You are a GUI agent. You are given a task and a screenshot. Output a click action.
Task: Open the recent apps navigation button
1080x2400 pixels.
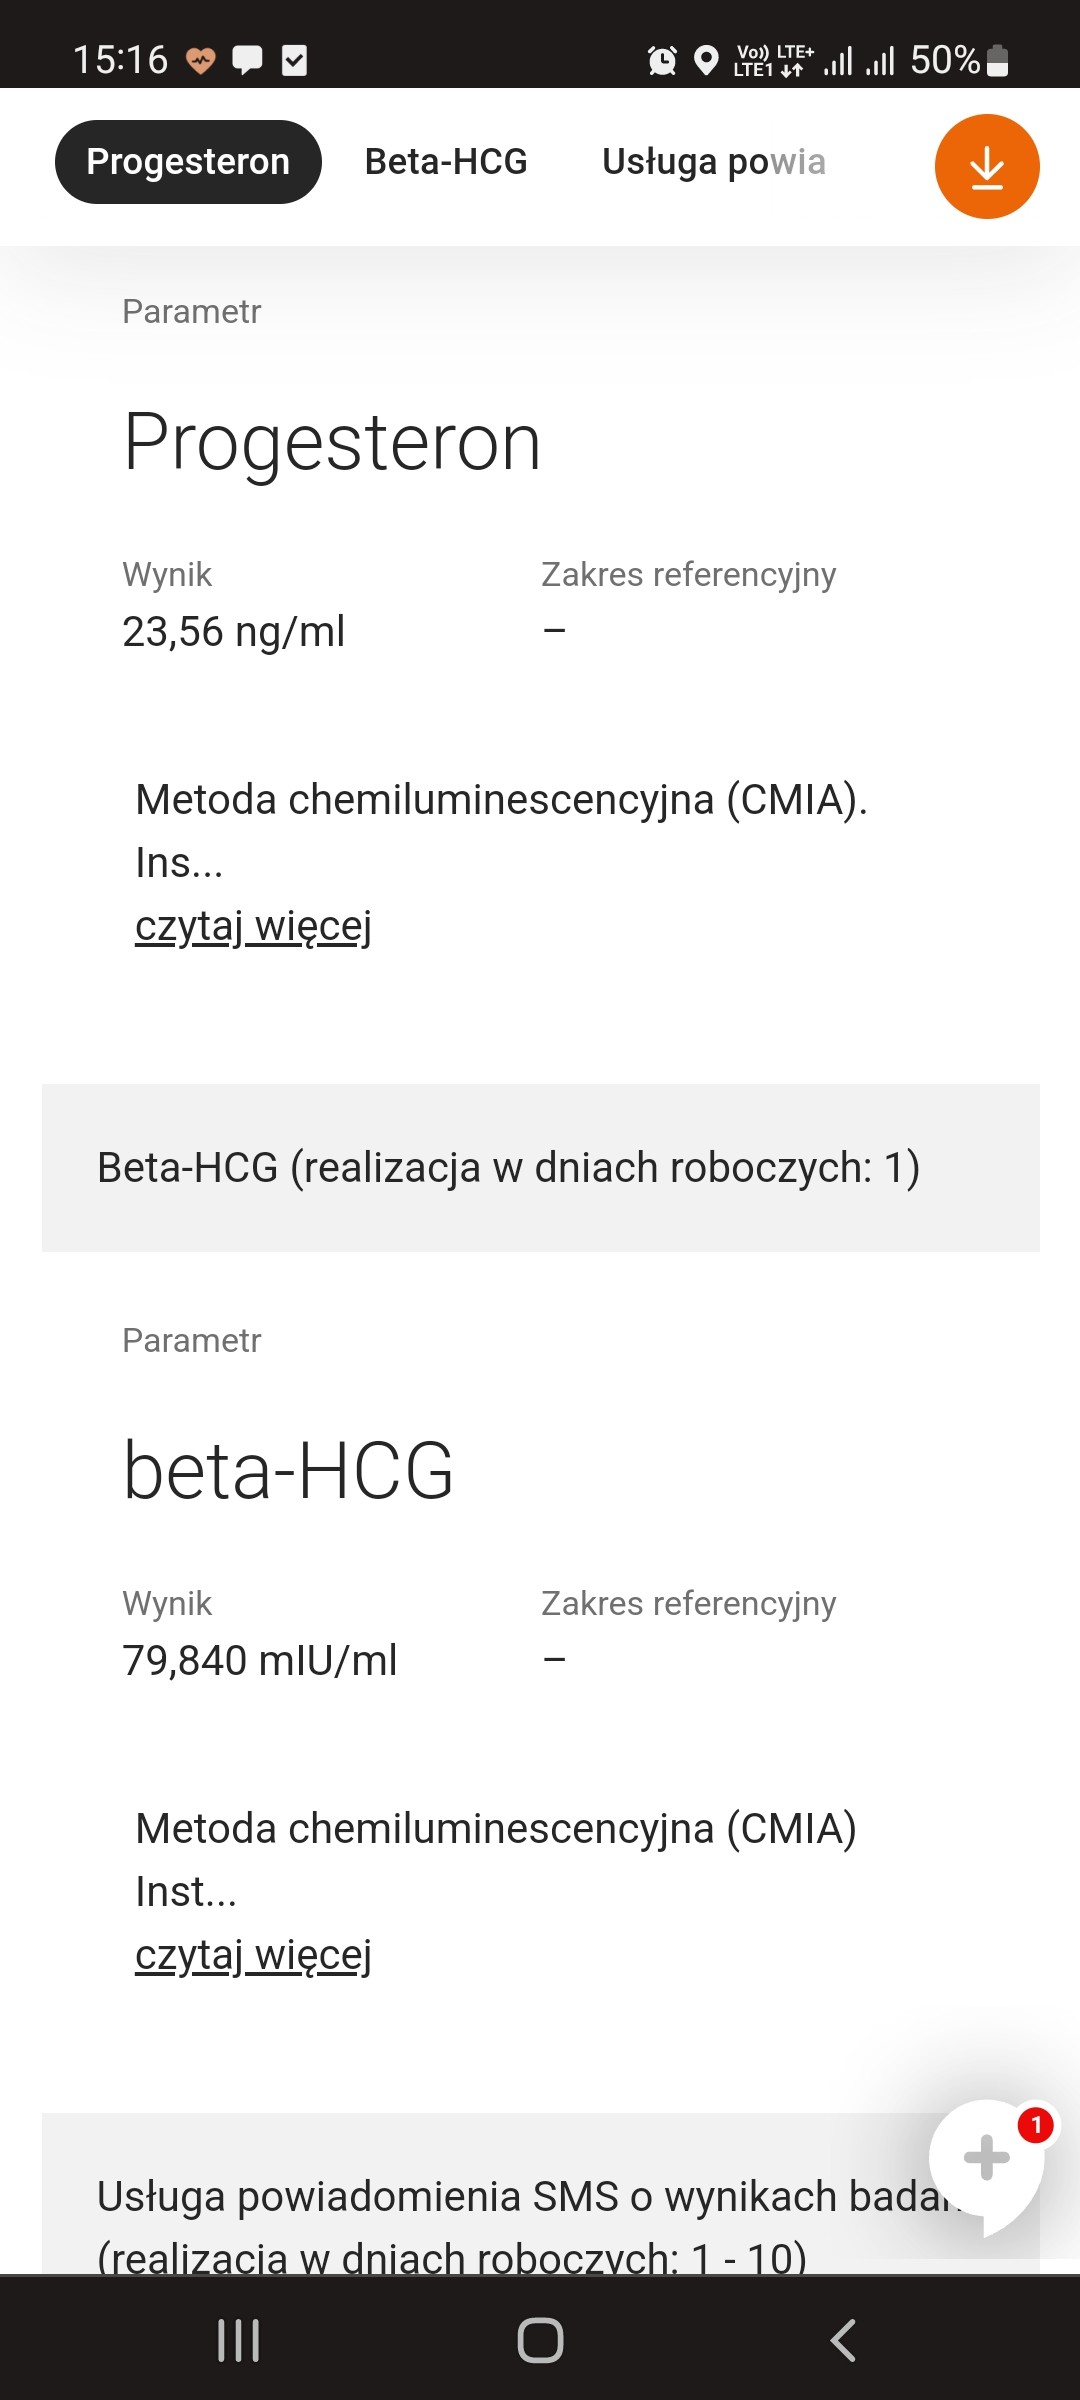pos(239,2340)
